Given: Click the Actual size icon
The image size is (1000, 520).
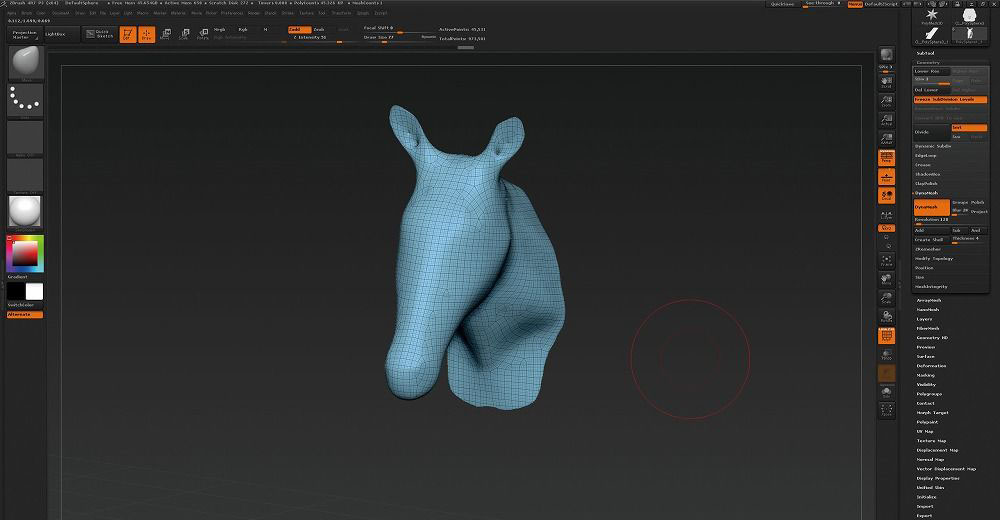Looking at the screenshot, I should coord(886,120).
